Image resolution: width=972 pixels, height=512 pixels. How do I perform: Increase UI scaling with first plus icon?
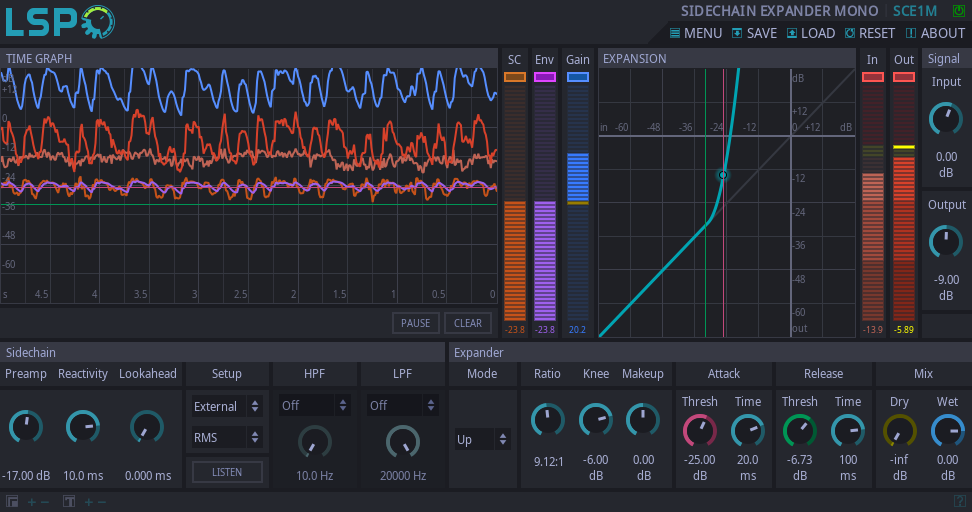[x=32, y=501]
